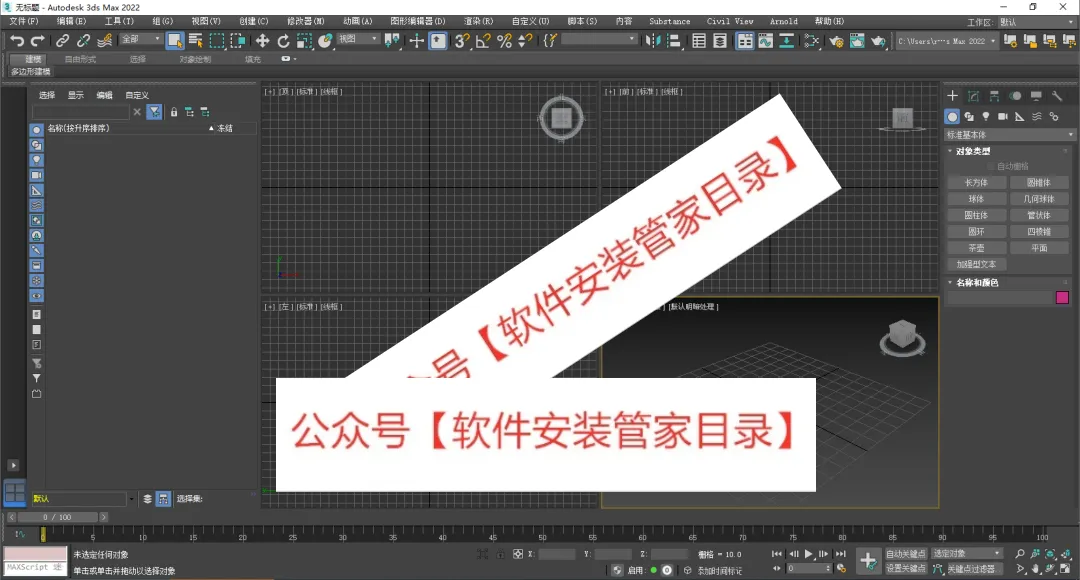Click frame 50 on the timeline ruler
Image resolution: width=1080 pixels, height=580 pixels.
(543, 536)
